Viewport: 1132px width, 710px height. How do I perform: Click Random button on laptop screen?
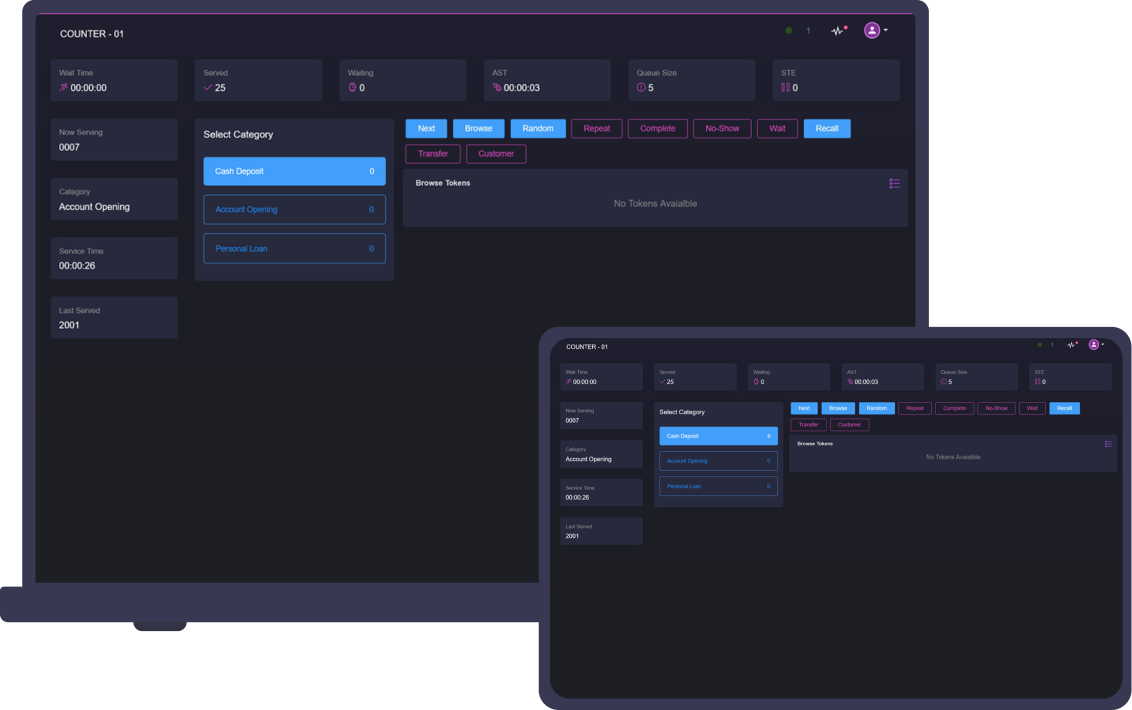pyautogui.click(x=538, y=129)
